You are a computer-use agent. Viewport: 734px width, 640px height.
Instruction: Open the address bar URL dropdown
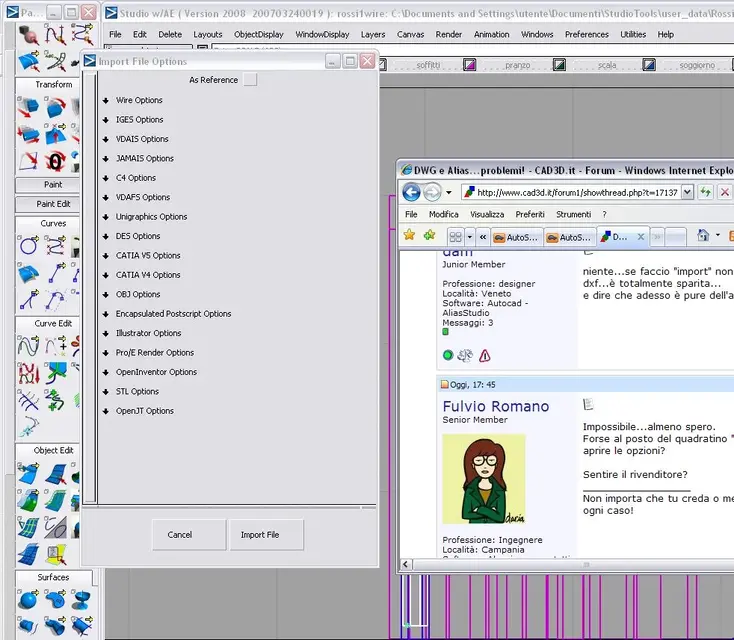[x=687, y=192]
